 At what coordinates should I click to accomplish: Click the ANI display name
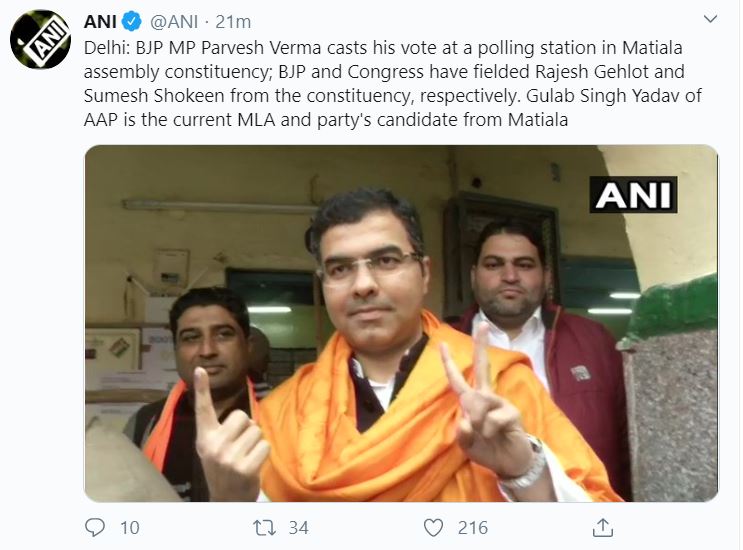(102, 21)
